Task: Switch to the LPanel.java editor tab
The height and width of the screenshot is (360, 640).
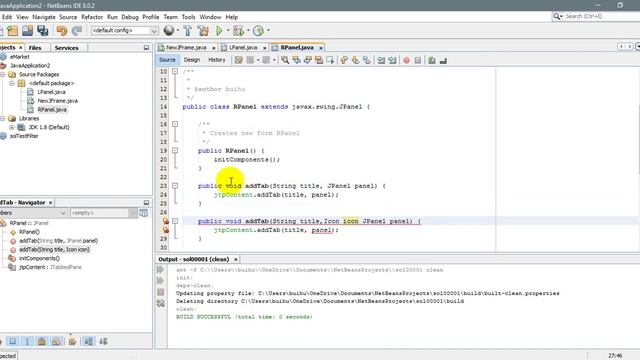Action: click(243, 48)
